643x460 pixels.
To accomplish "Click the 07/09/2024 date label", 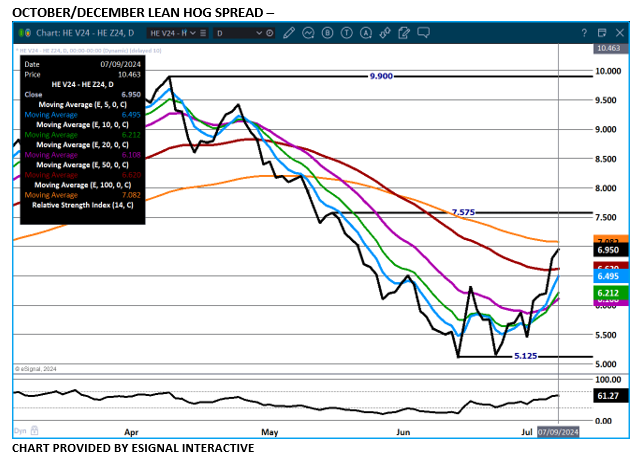I will coord(557,432).
